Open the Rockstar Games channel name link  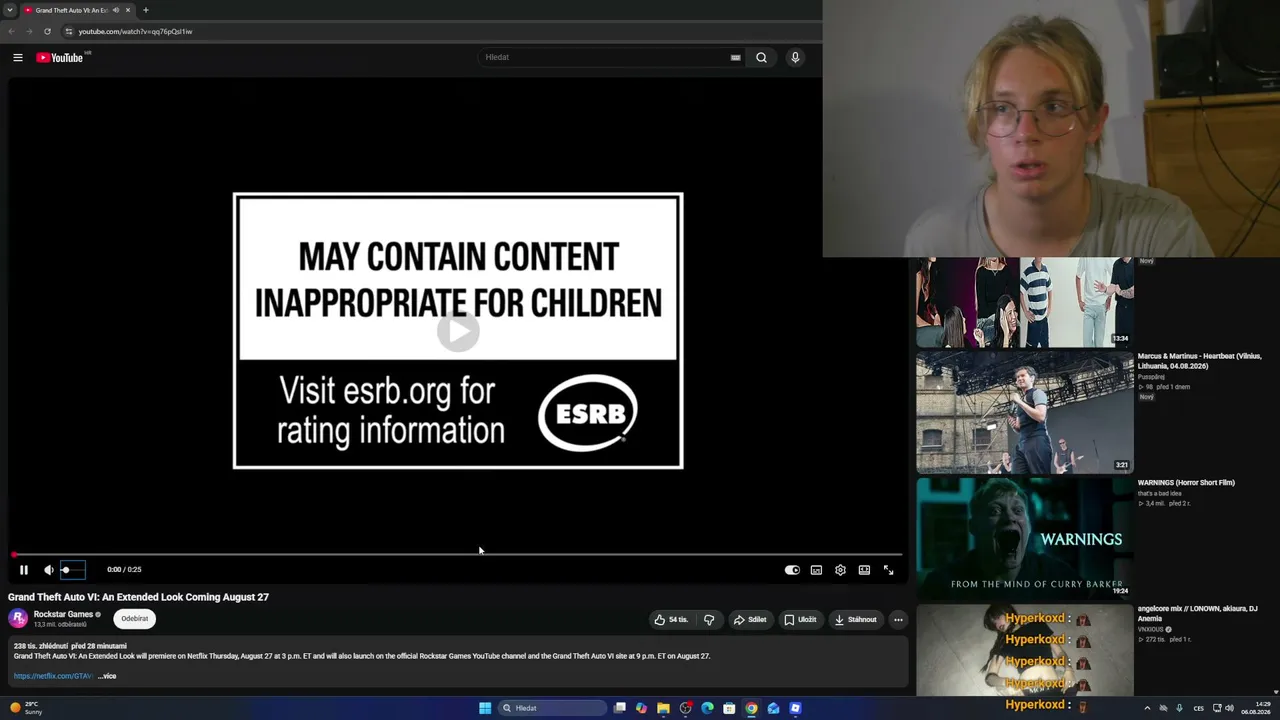click(63, 614)
